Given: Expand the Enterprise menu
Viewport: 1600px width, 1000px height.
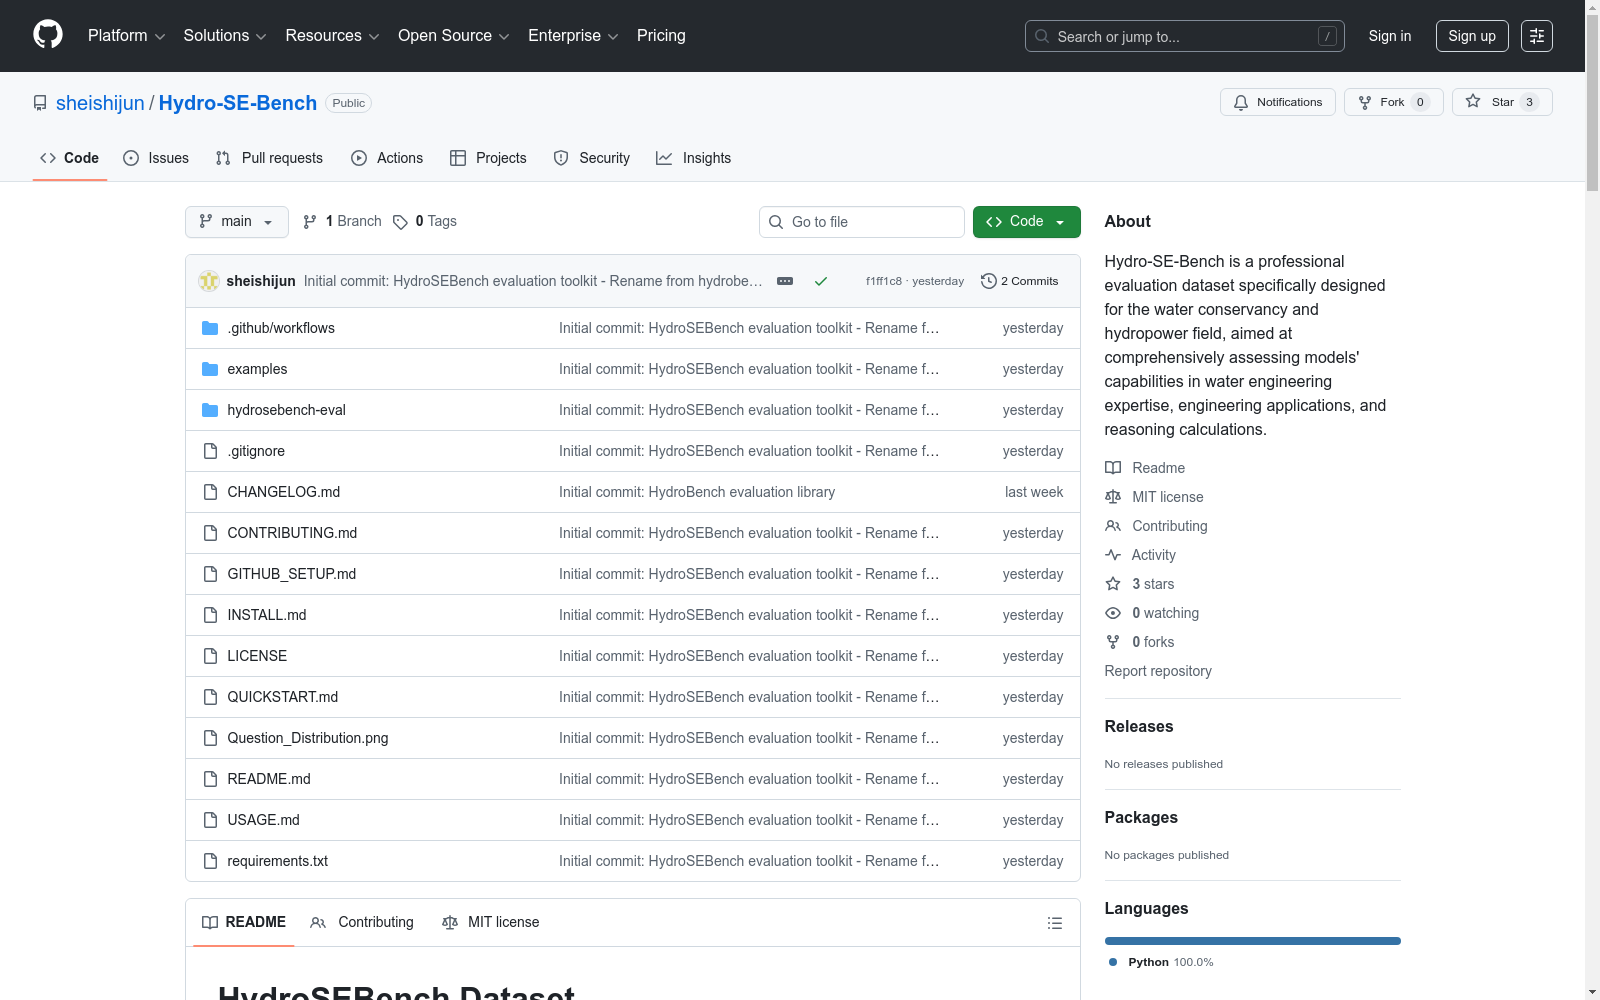Looking at the screenshot, I should coord(573,36).
